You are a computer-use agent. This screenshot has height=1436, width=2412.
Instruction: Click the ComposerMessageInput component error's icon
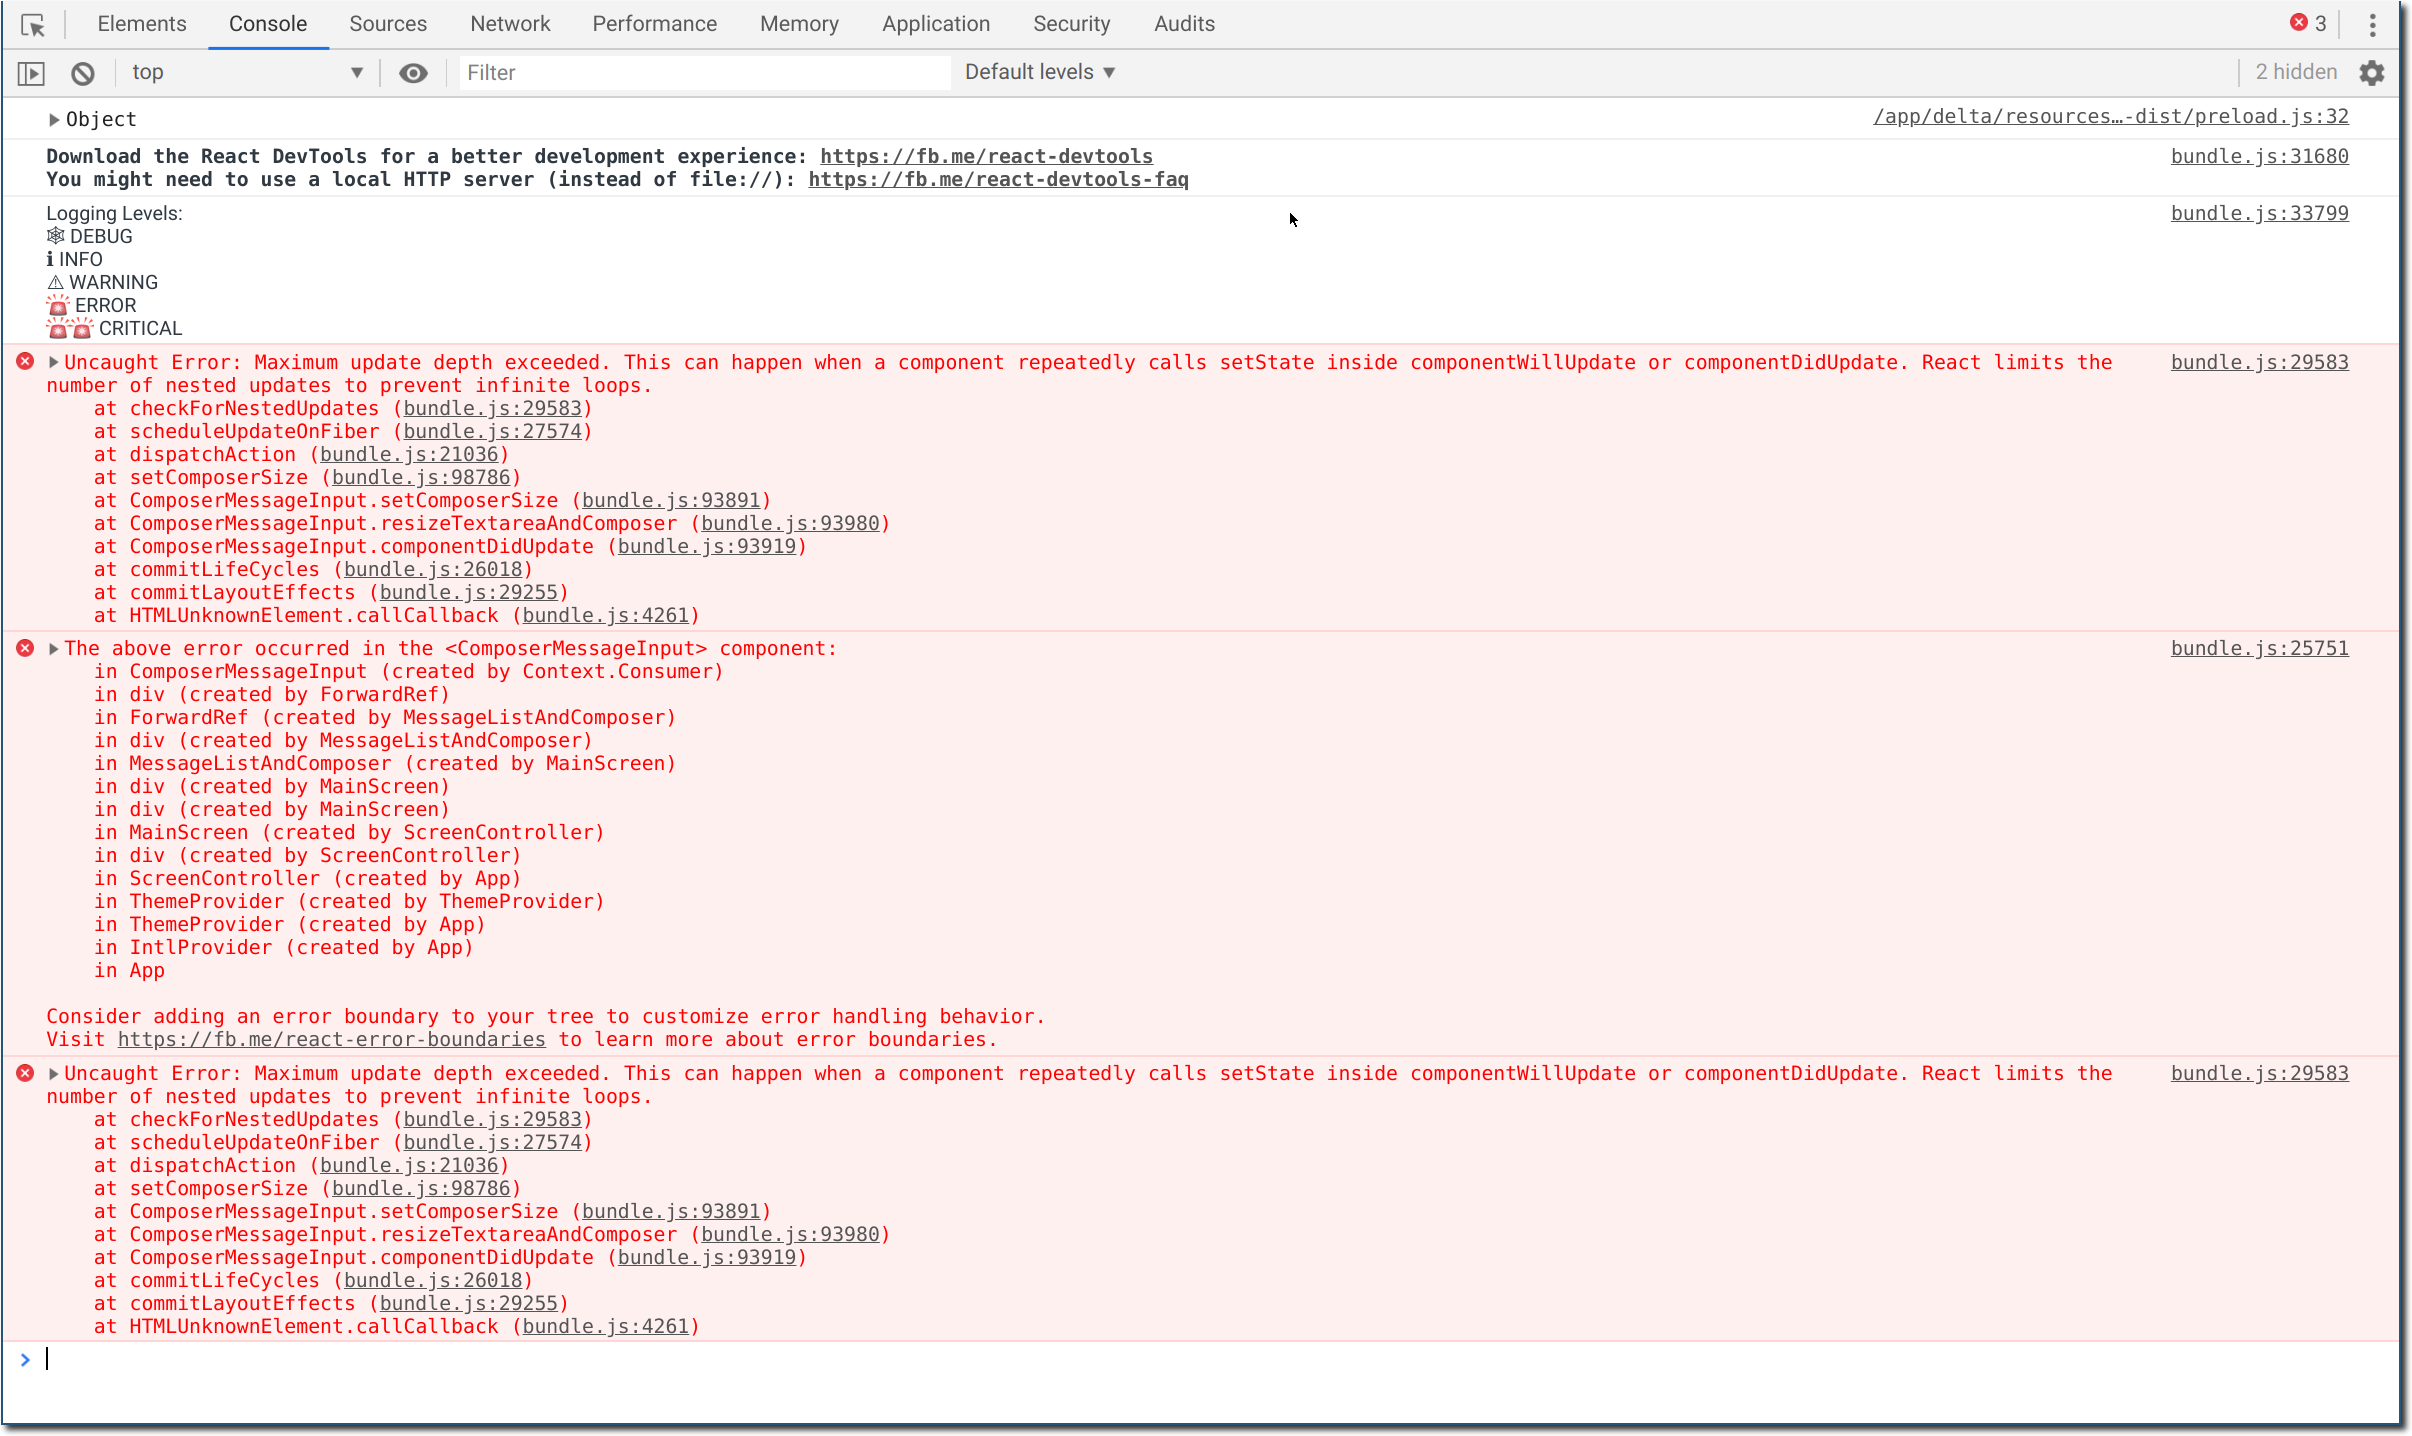coord(26,648)
